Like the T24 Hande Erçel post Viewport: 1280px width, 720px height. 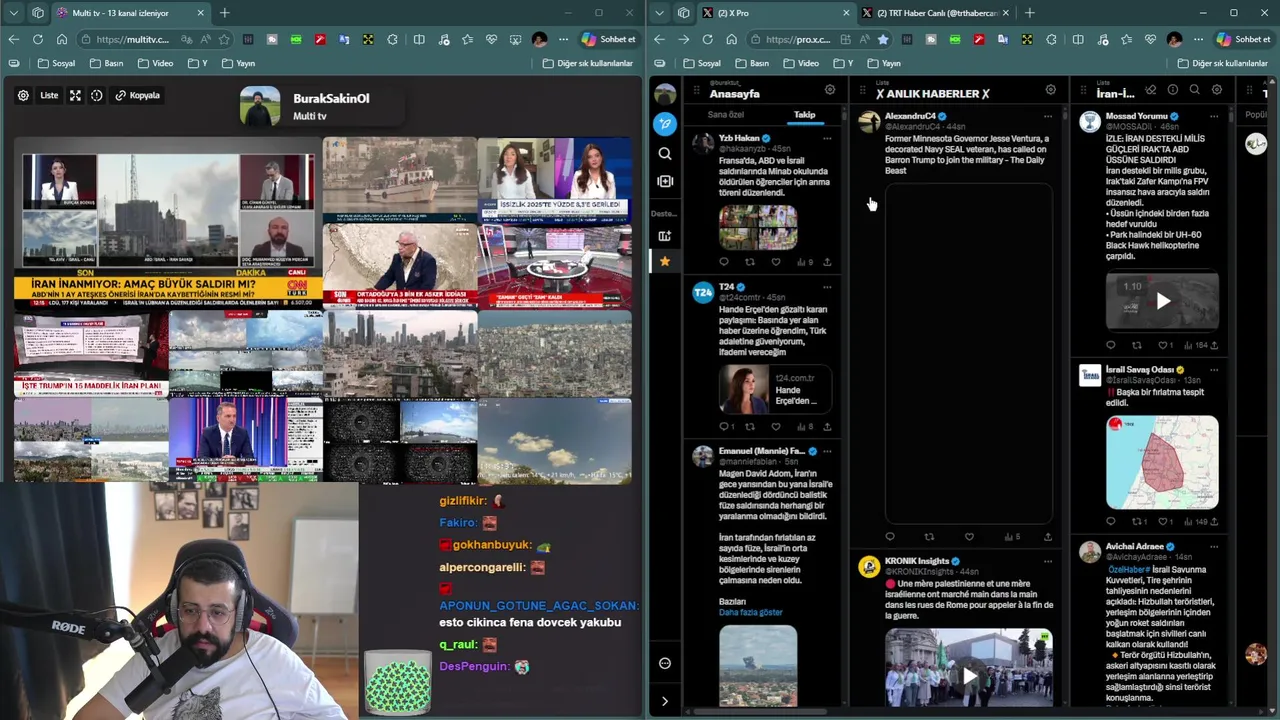pyautogui.click(x=776, y=427)
